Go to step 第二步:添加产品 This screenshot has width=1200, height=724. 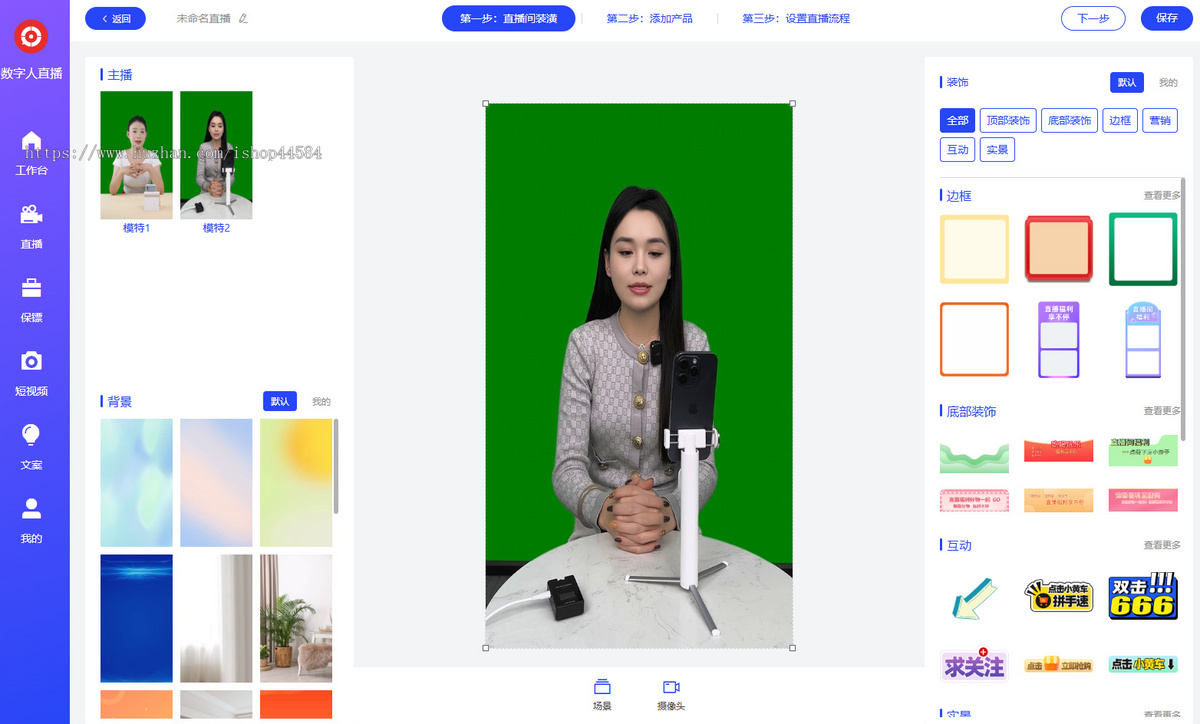[649, 18]
